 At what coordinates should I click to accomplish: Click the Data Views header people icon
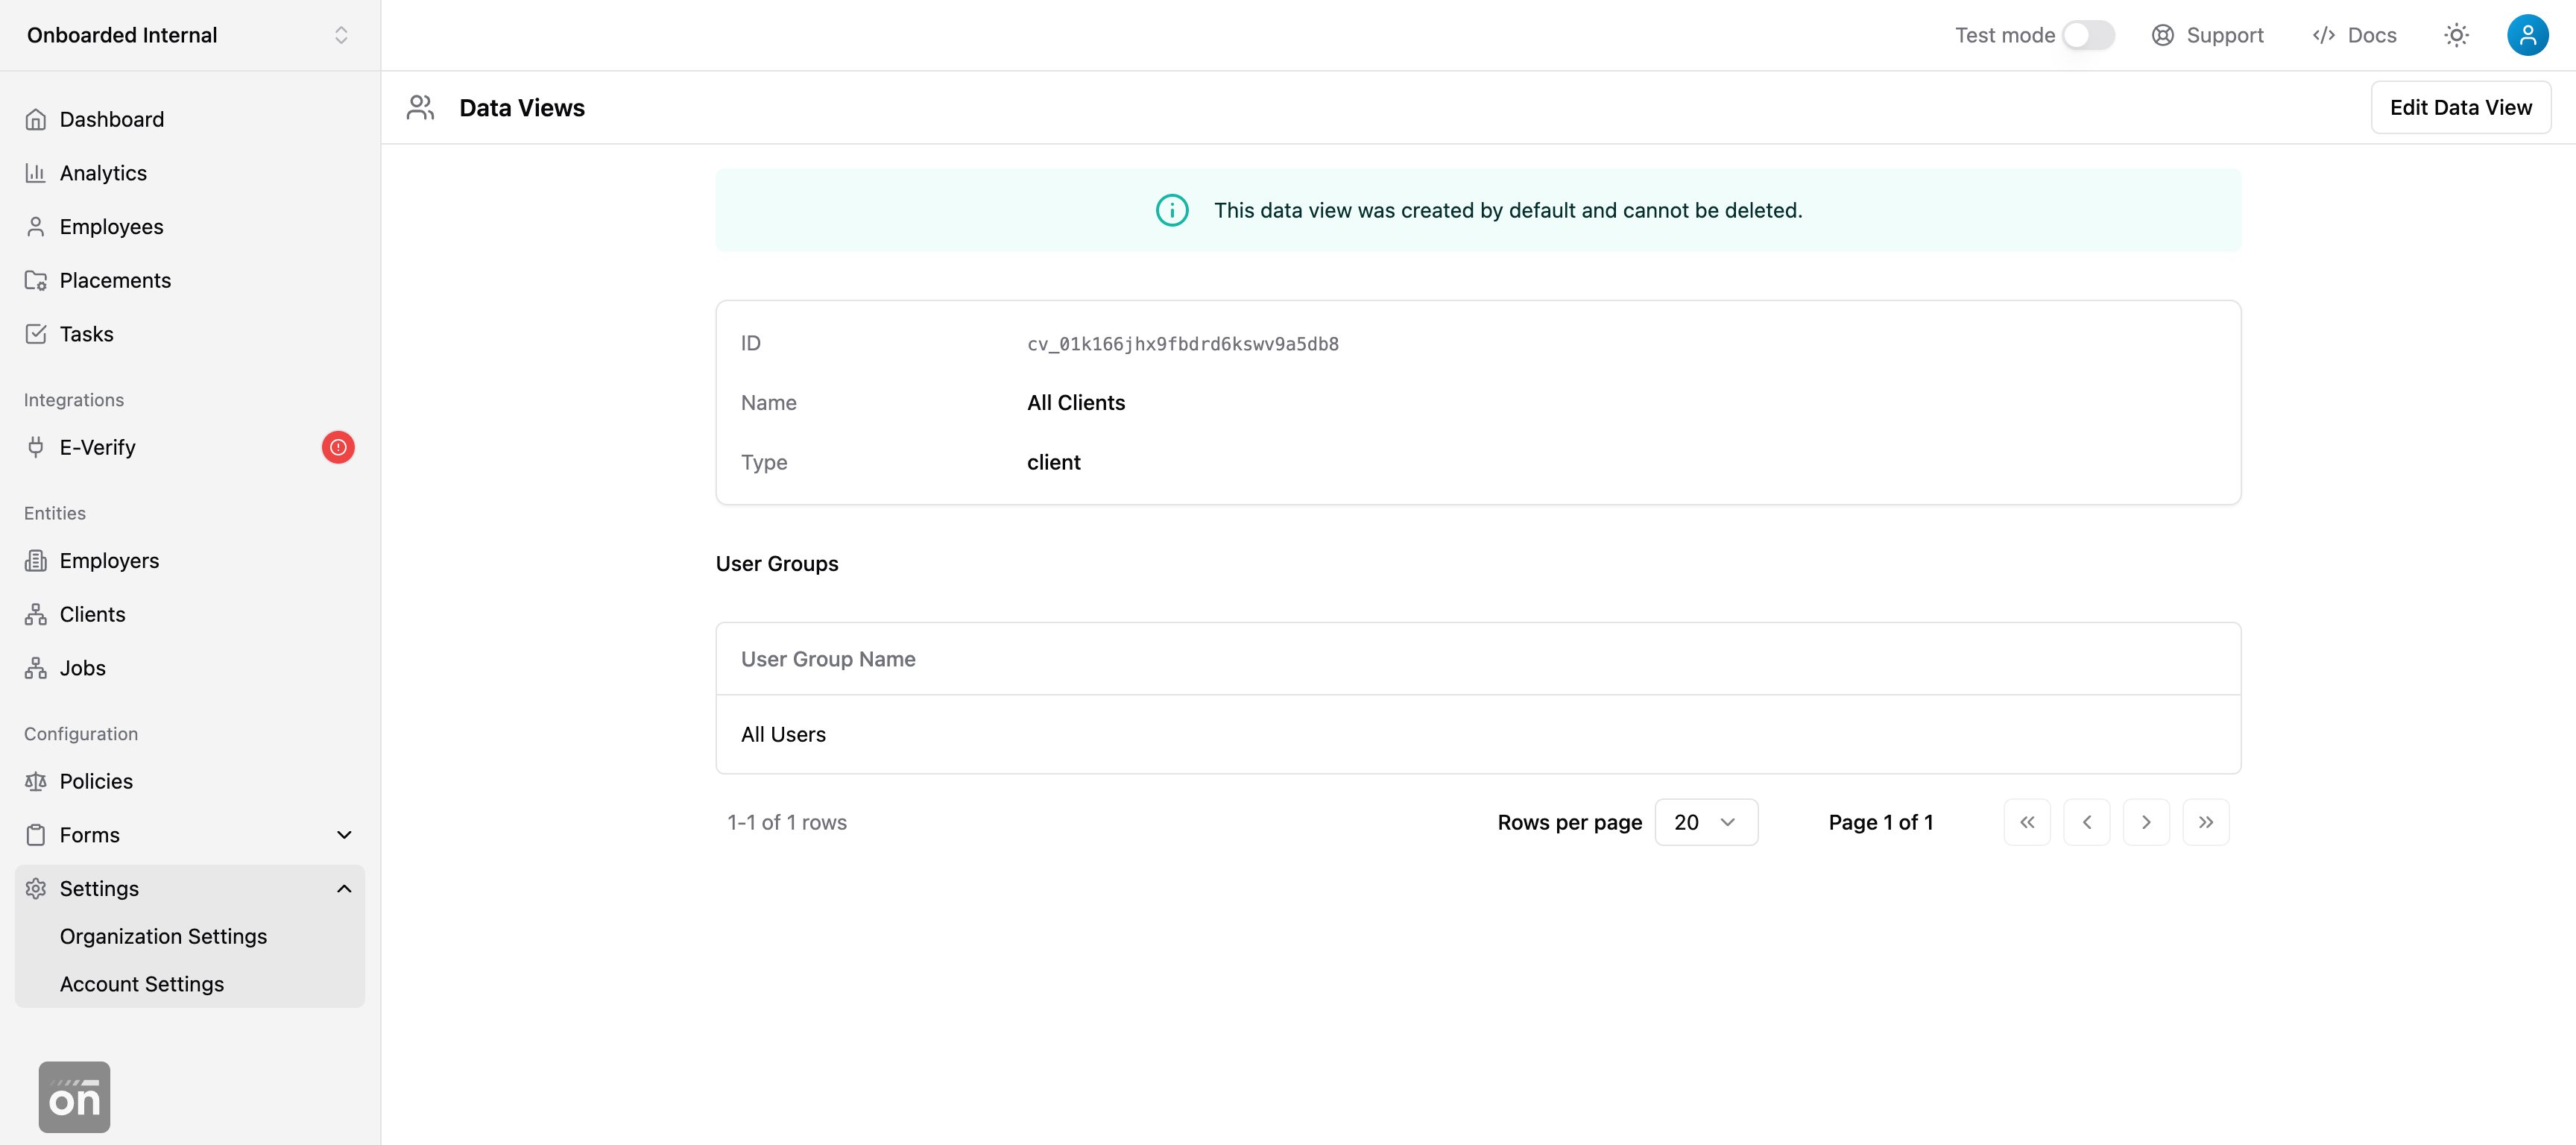click(420, 107)
